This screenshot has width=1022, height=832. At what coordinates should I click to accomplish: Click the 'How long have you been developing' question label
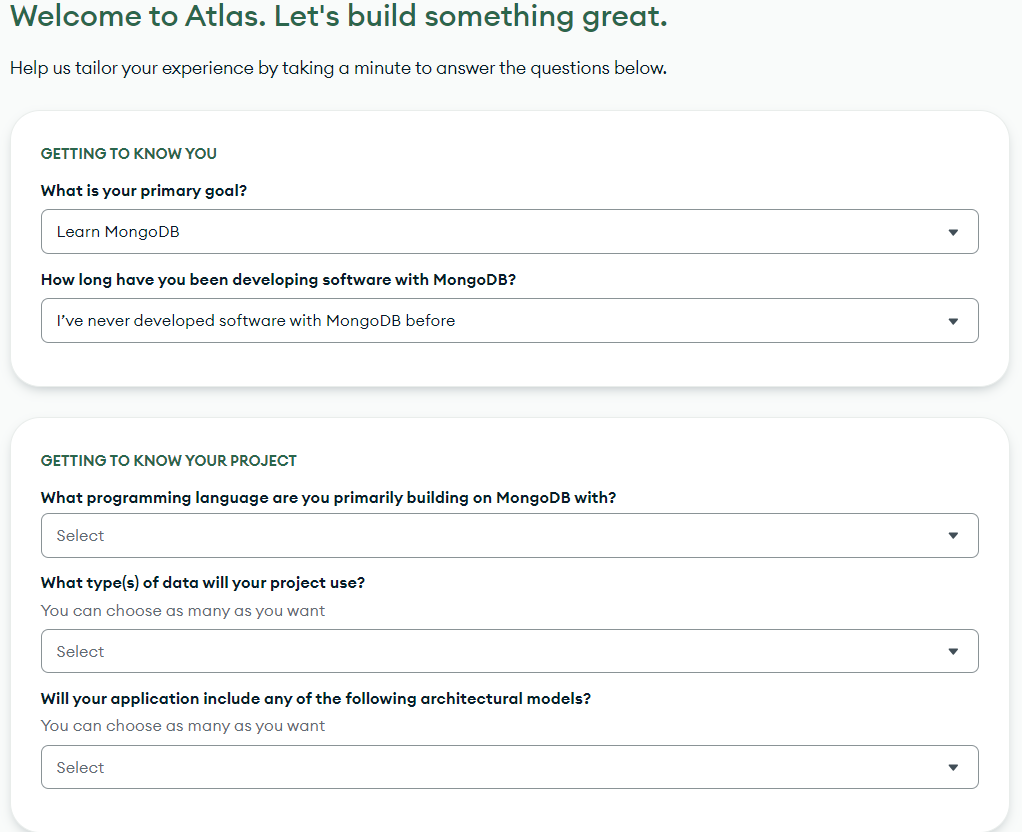pos(278,280)
